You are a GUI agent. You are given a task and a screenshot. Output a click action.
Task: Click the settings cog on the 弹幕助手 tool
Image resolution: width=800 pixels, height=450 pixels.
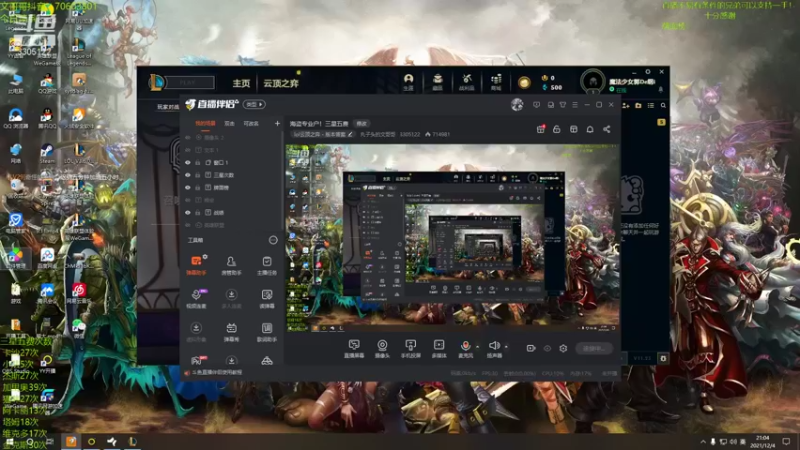pos(205,256)
